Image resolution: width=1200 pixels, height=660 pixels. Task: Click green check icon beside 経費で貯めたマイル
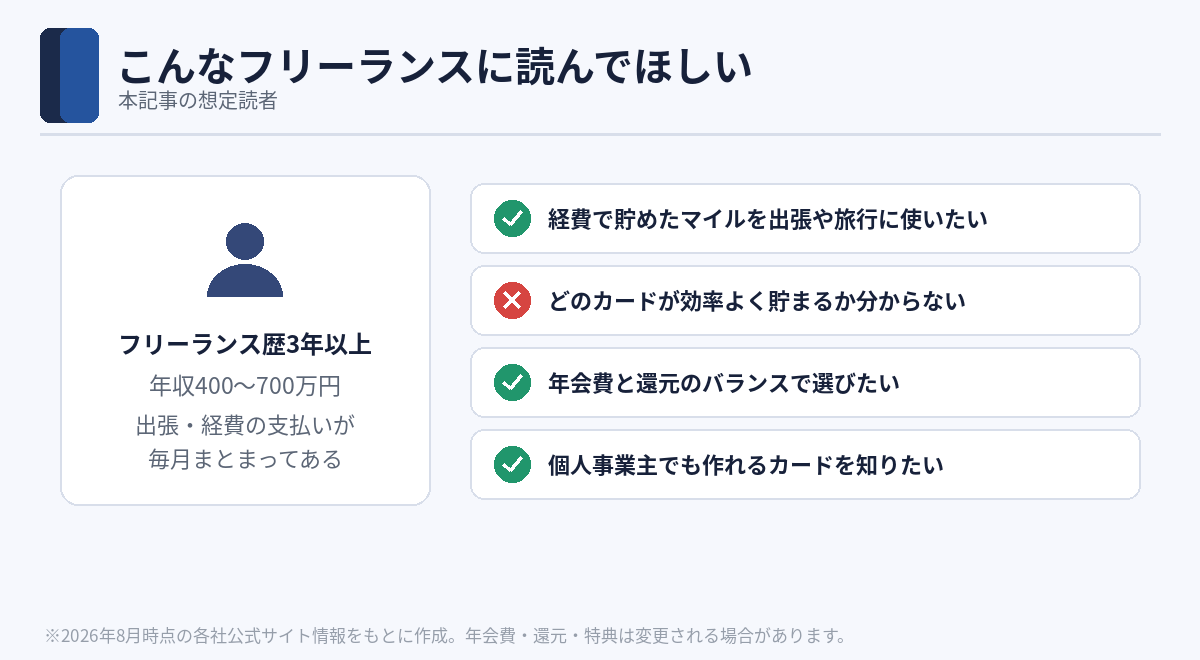[512, 218]
